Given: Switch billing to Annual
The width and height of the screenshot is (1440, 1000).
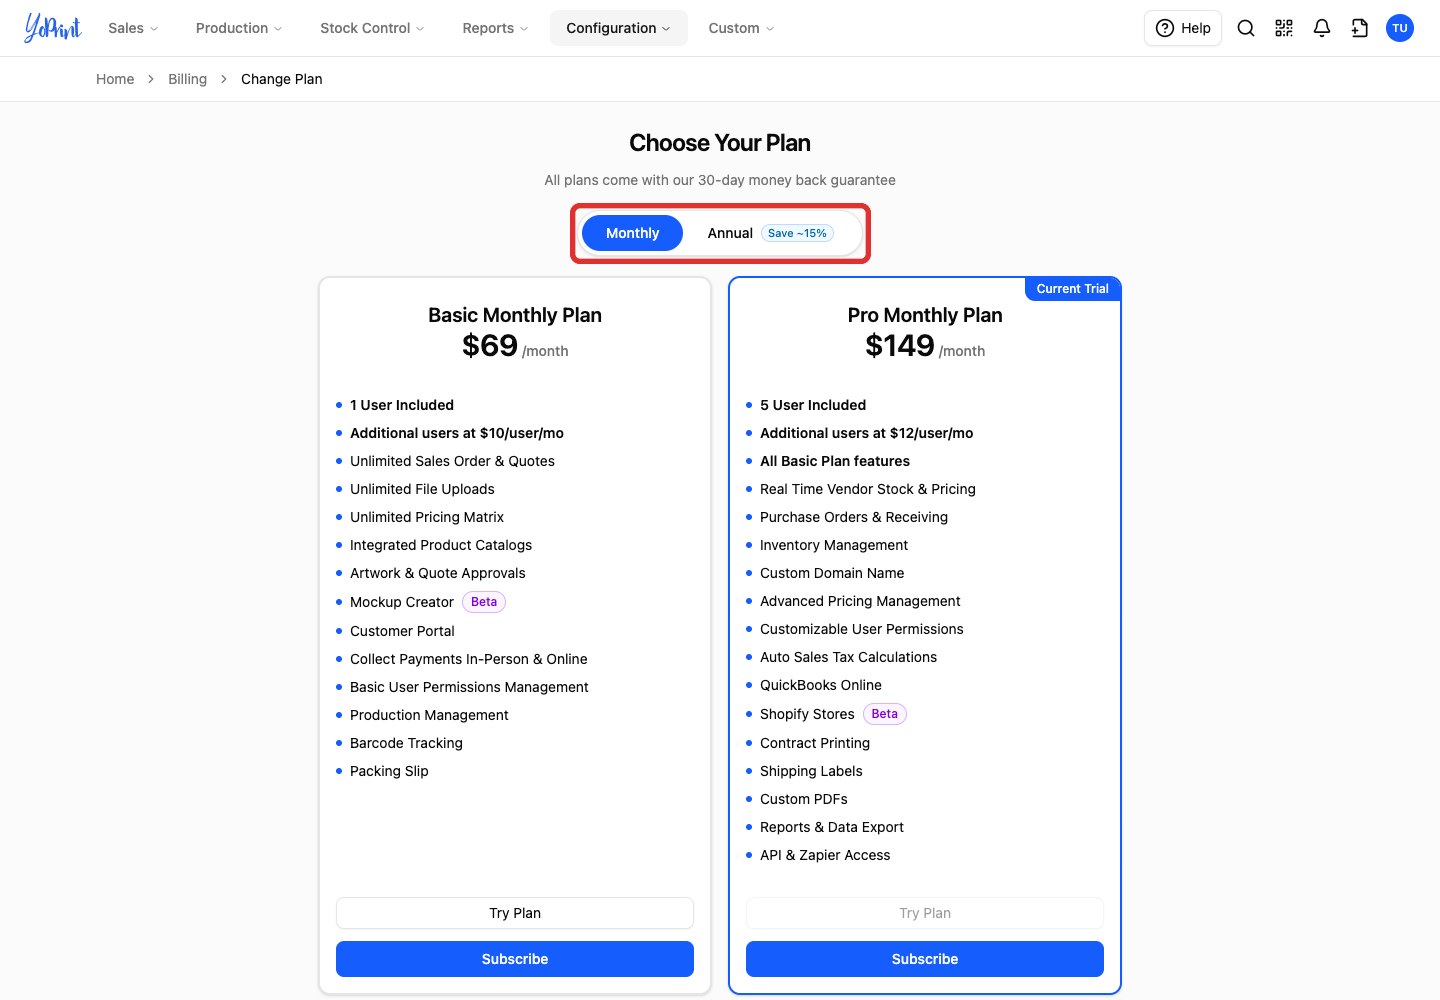Looking at the screenshot, I should pyautogui.click(x=770, y=233).
